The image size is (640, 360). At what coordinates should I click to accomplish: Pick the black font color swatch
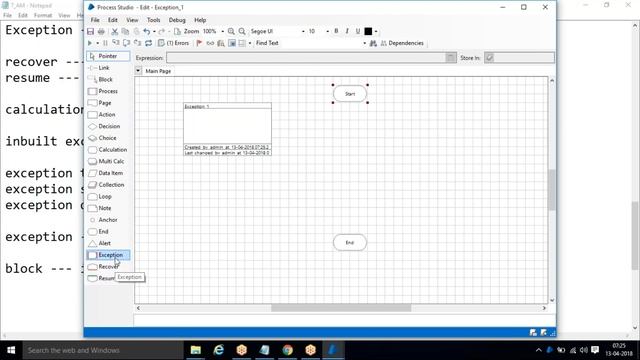[x=368, y=31]
